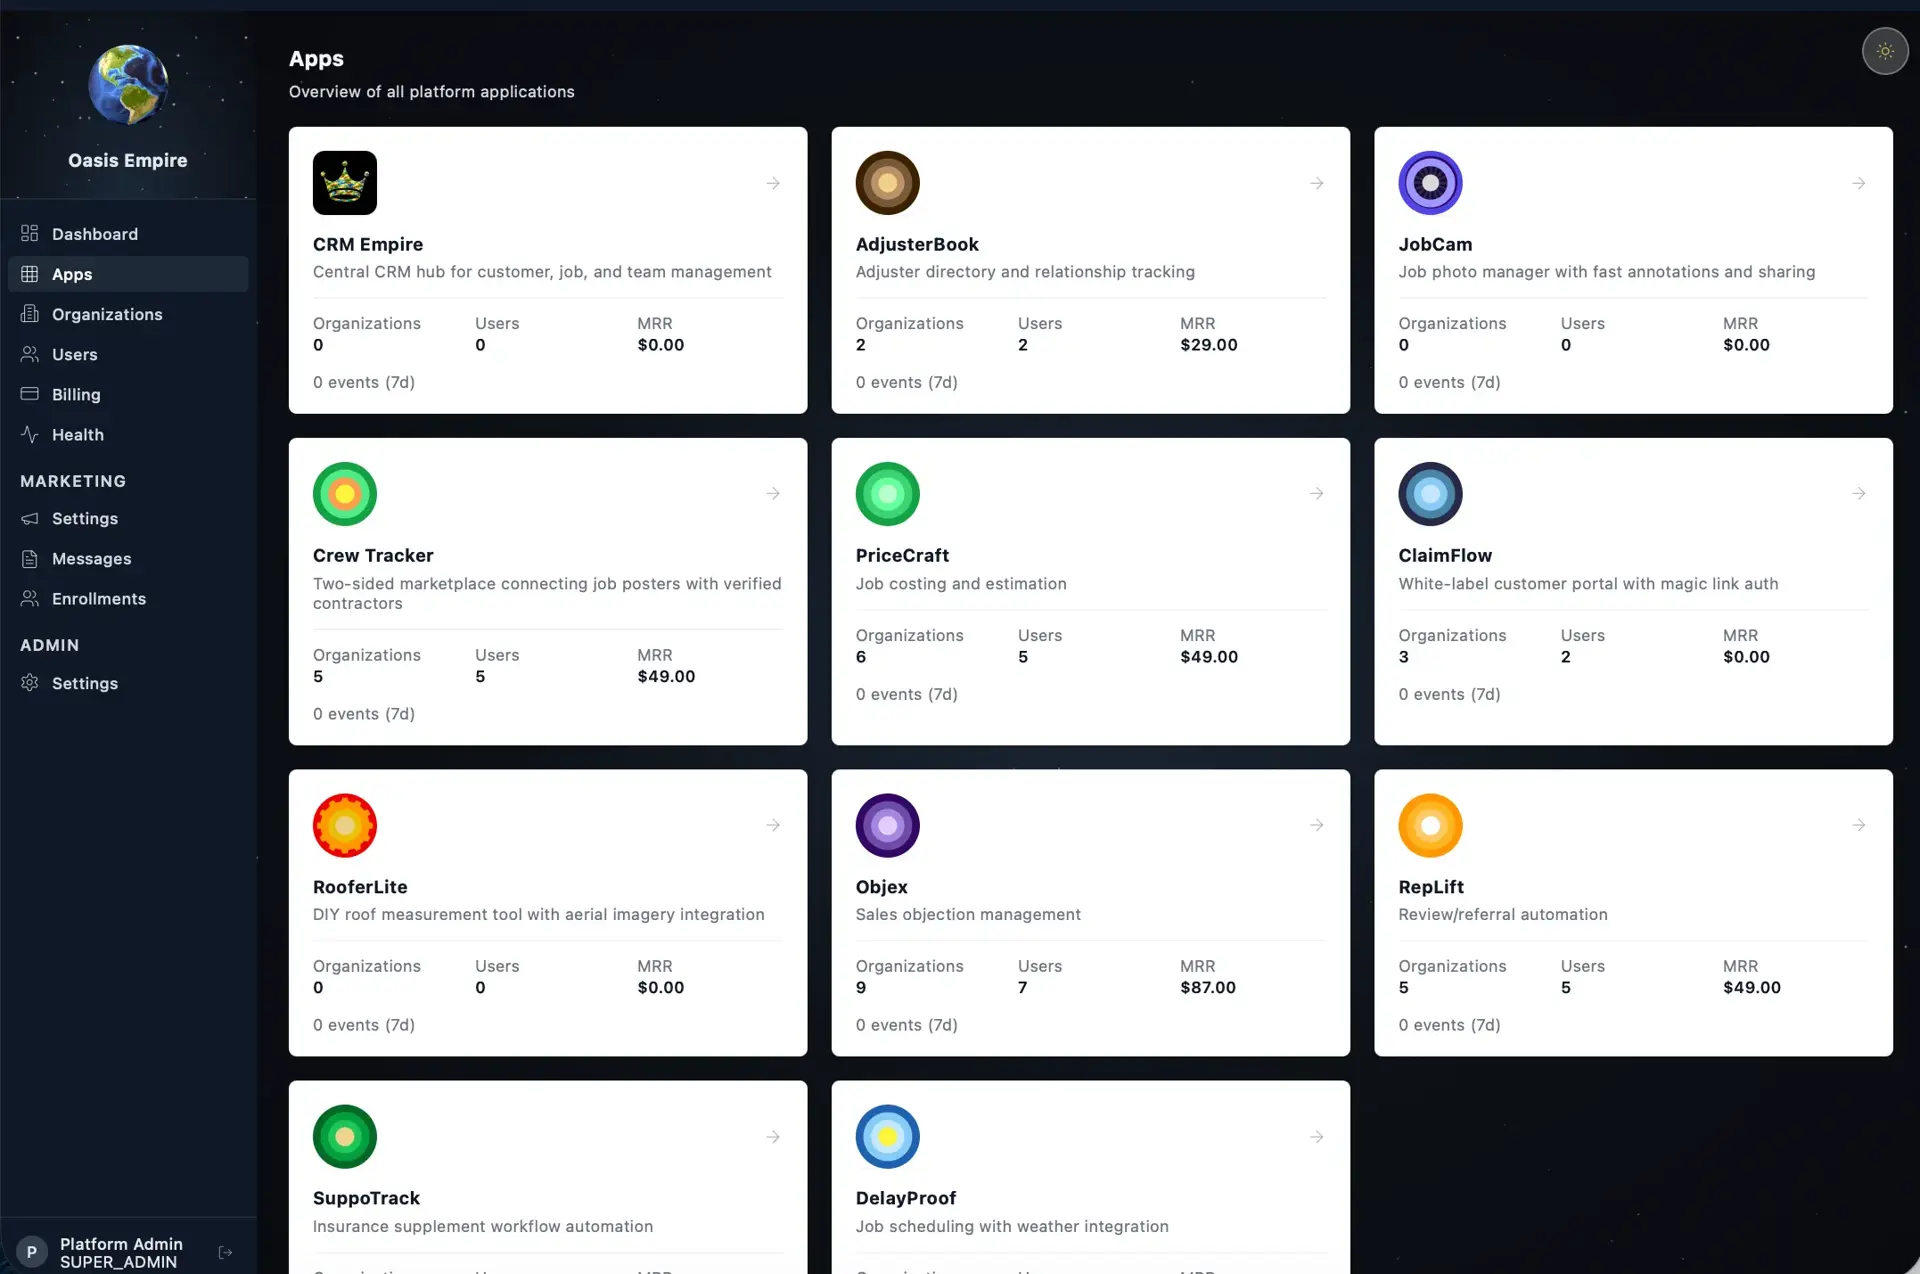Click the Dashboard grid icon
The height and width of the screenshot is (1274, 1920).
(x=30, y=233)
